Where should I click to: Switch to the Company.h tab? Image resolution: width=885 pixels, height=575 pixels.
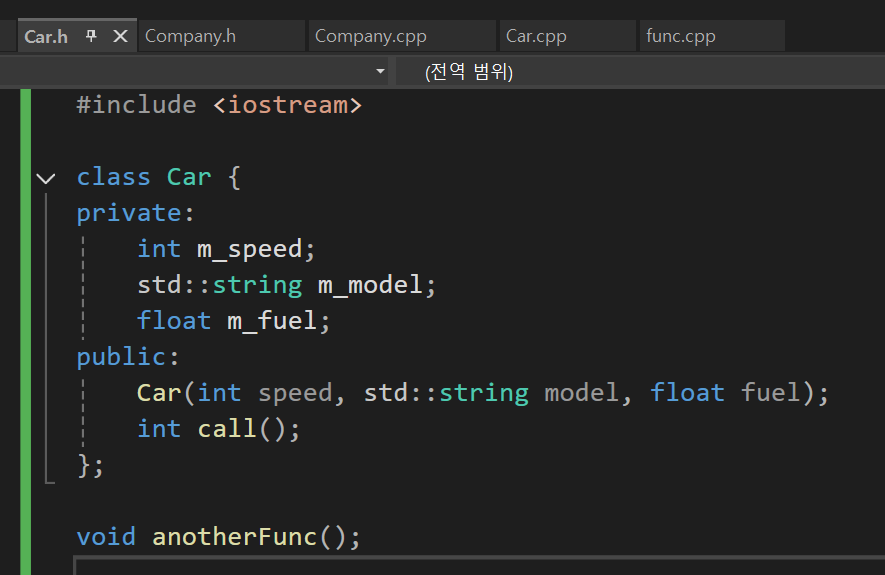click(x=221, y=36)
